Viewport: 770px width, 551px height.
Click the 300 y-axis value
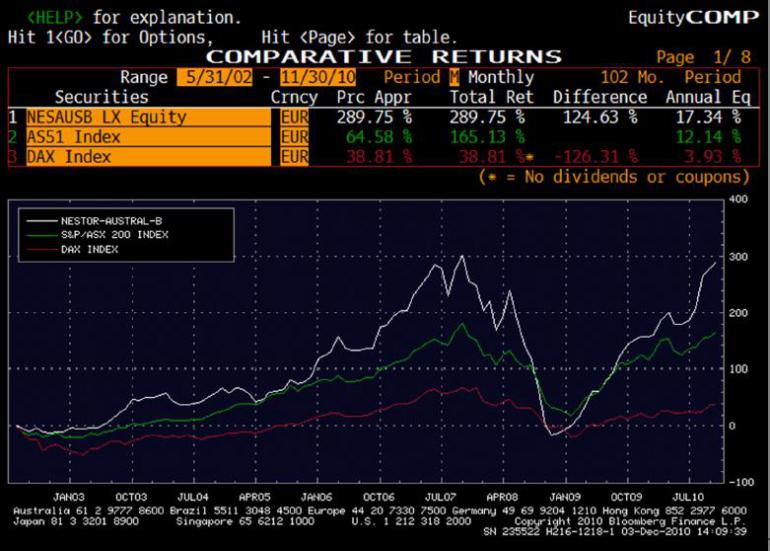[x=739, y=257]
